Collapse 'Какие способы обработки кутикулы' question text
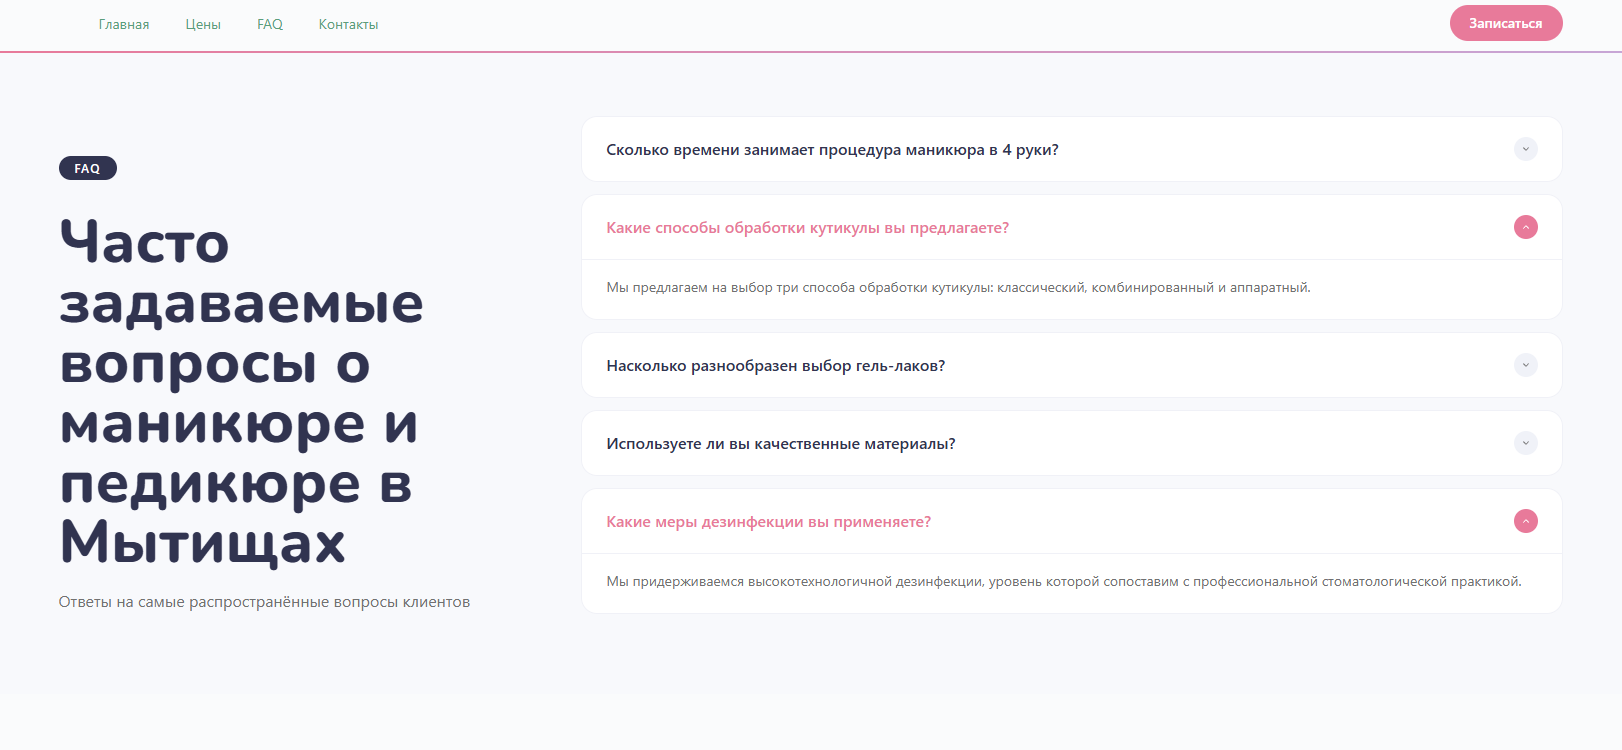1622x750 pixels. 807,228
